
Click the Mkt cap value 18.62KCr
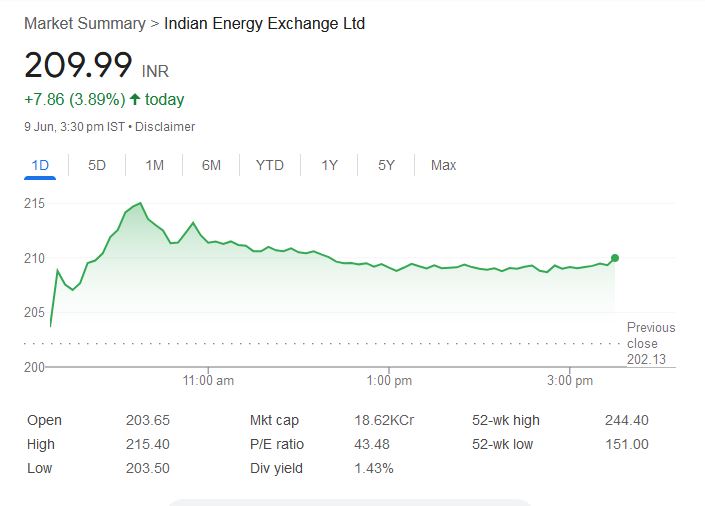point(384,421)
